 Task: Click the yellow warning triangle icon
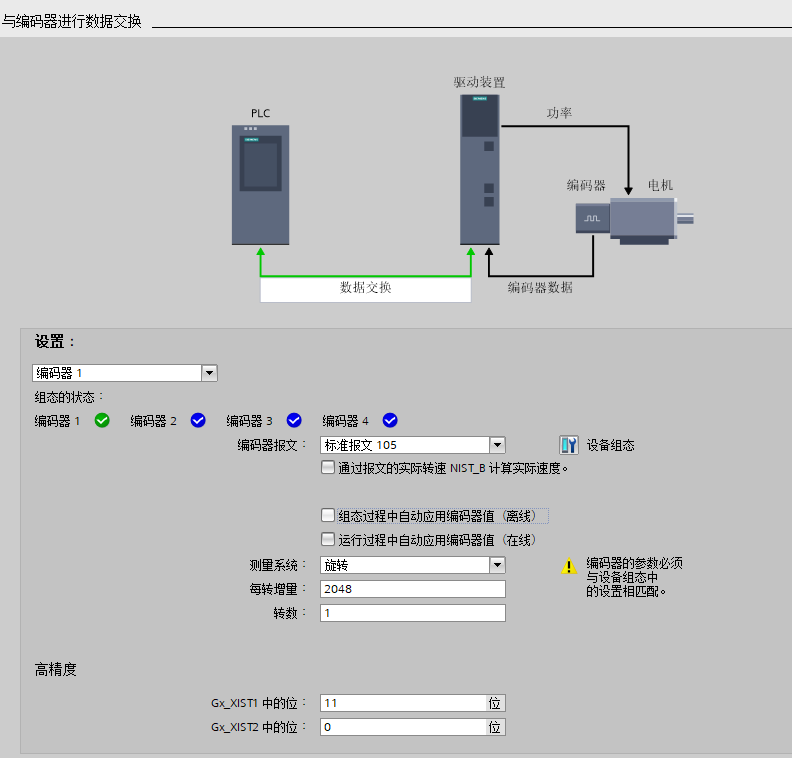(569, 567)
